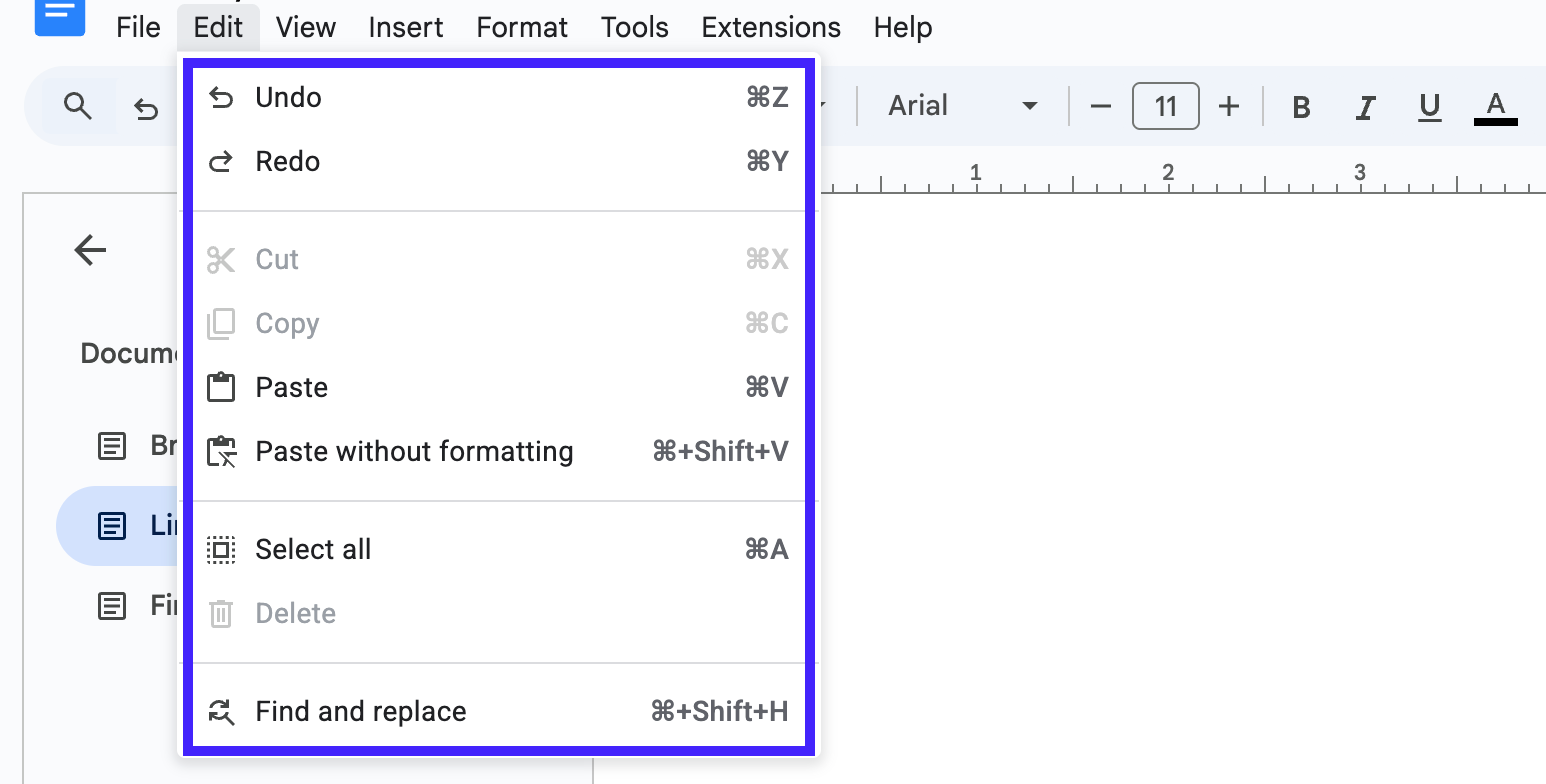Viewport: 1546px width, 784px height.
Task: Choose Redo from the Edit menu
Action: coord(288,162)
